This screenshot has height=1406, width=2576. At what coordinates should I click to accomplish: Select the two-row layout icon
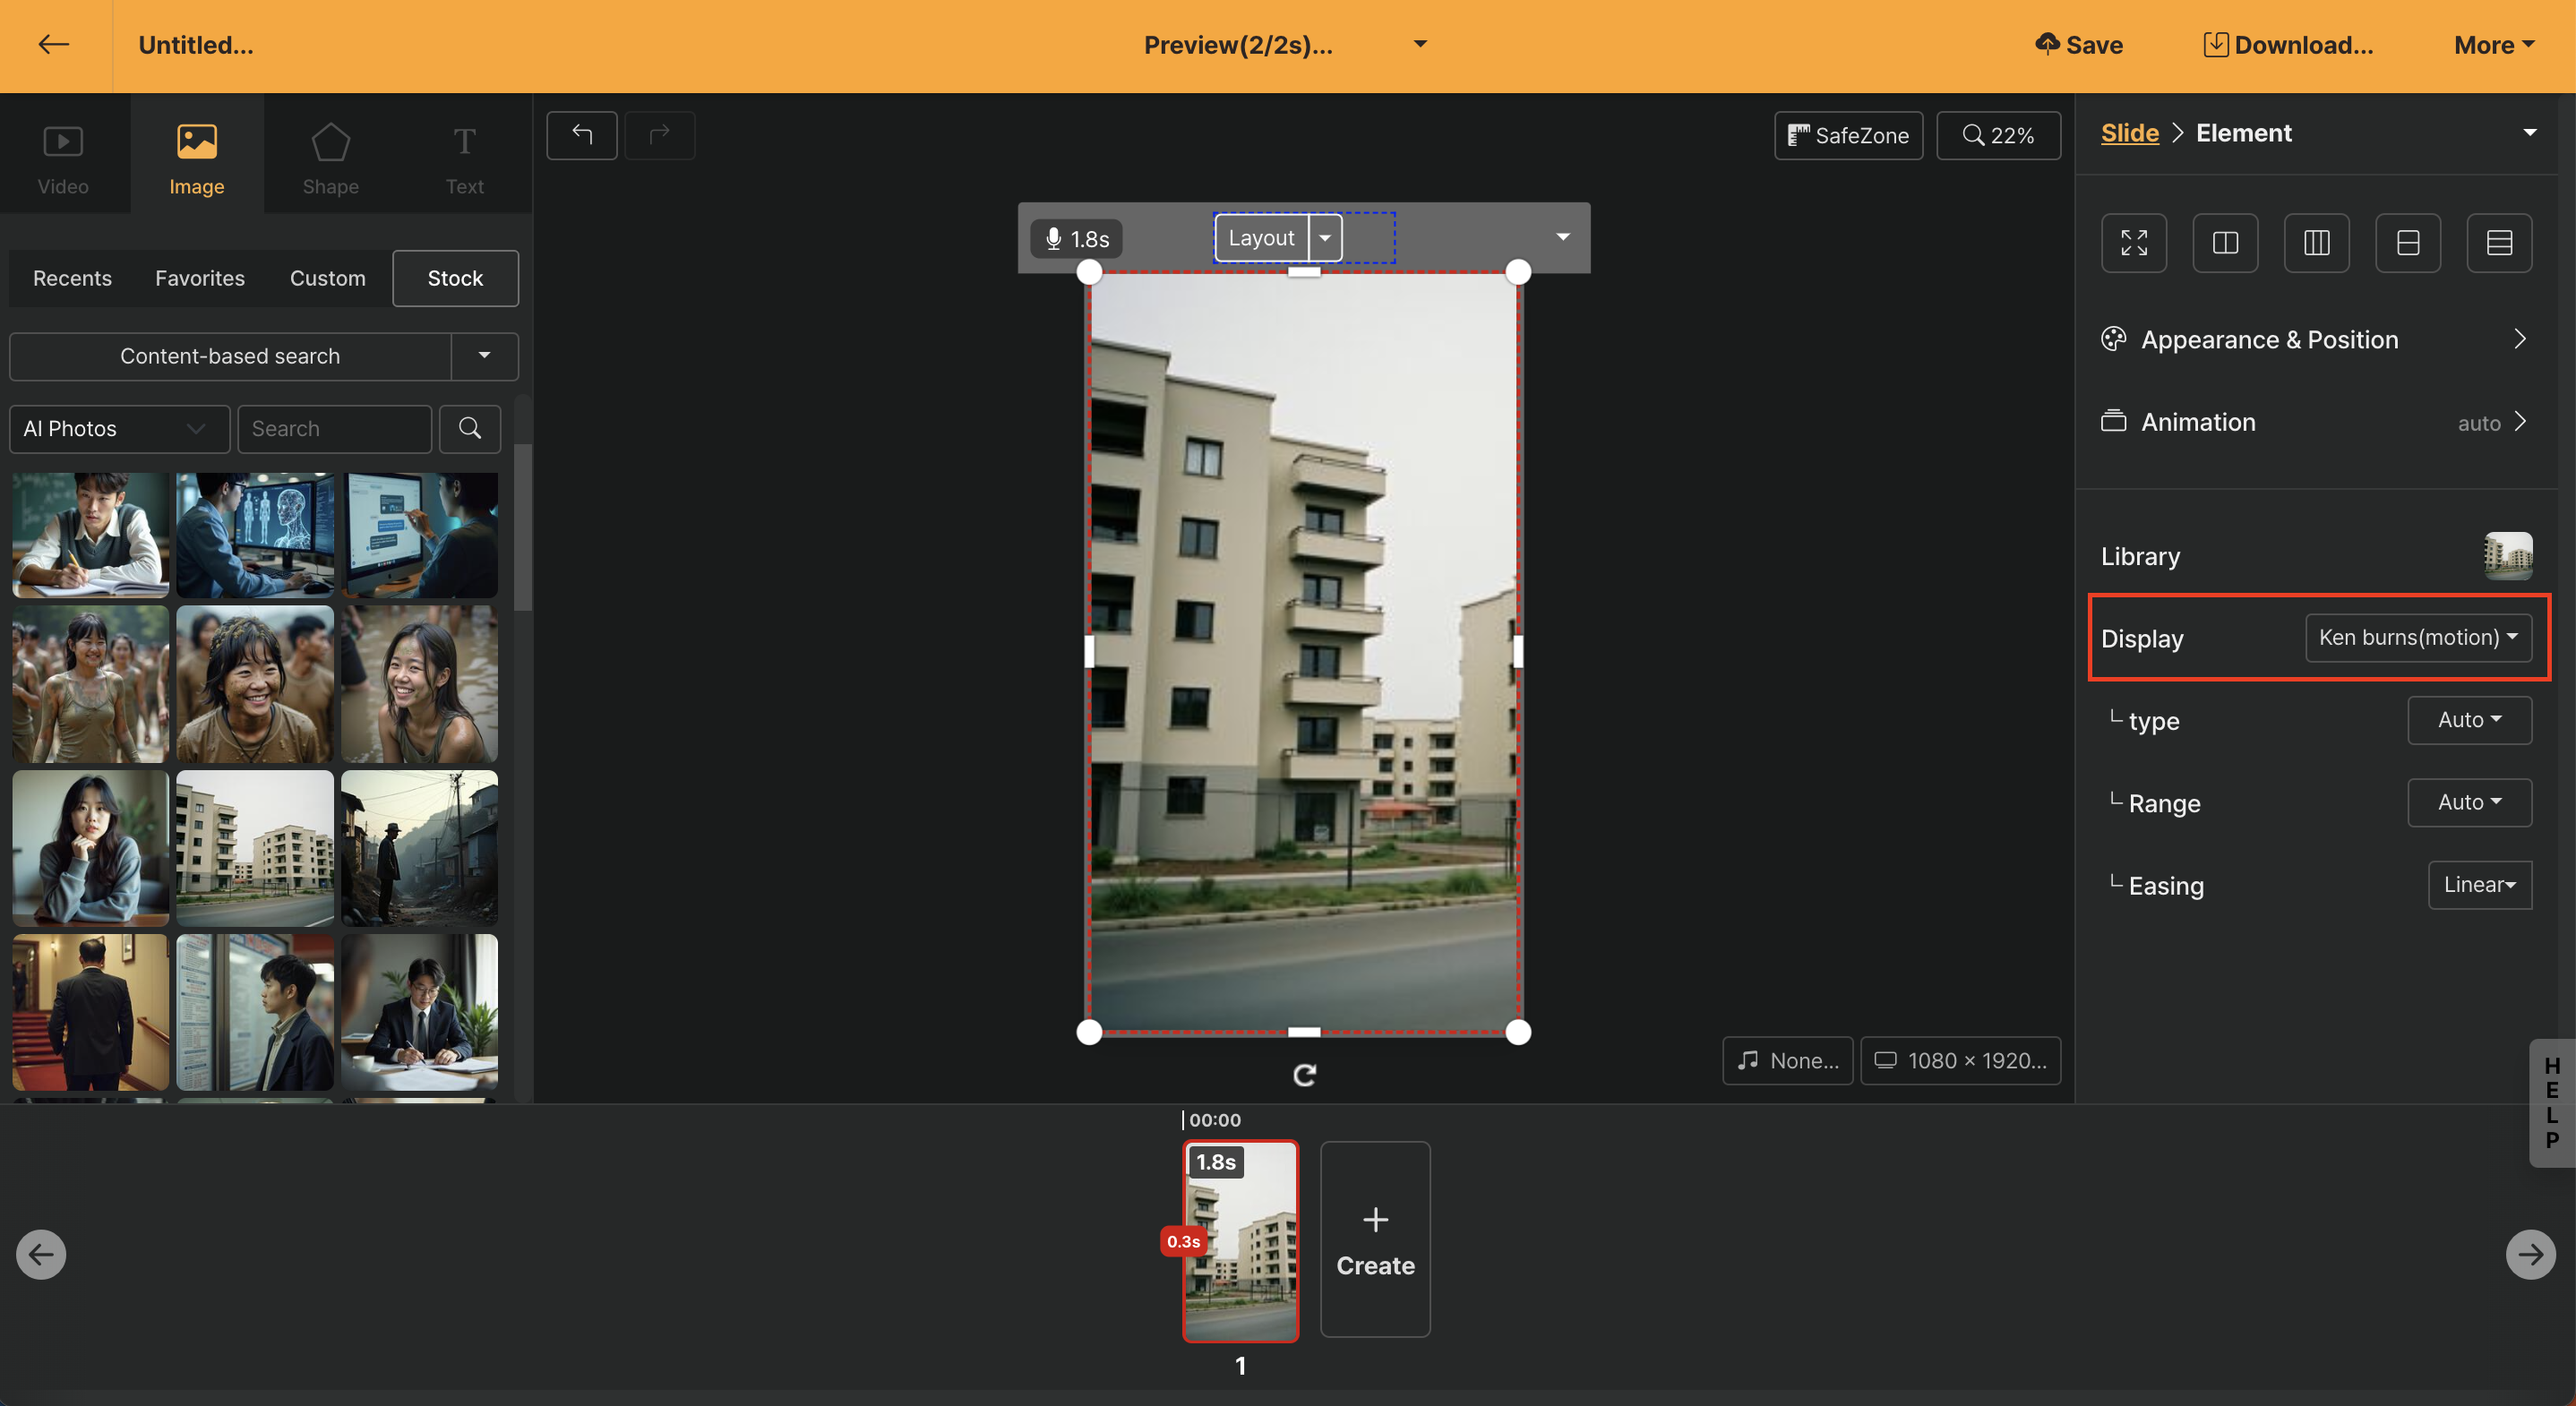tap(2407, 242)
